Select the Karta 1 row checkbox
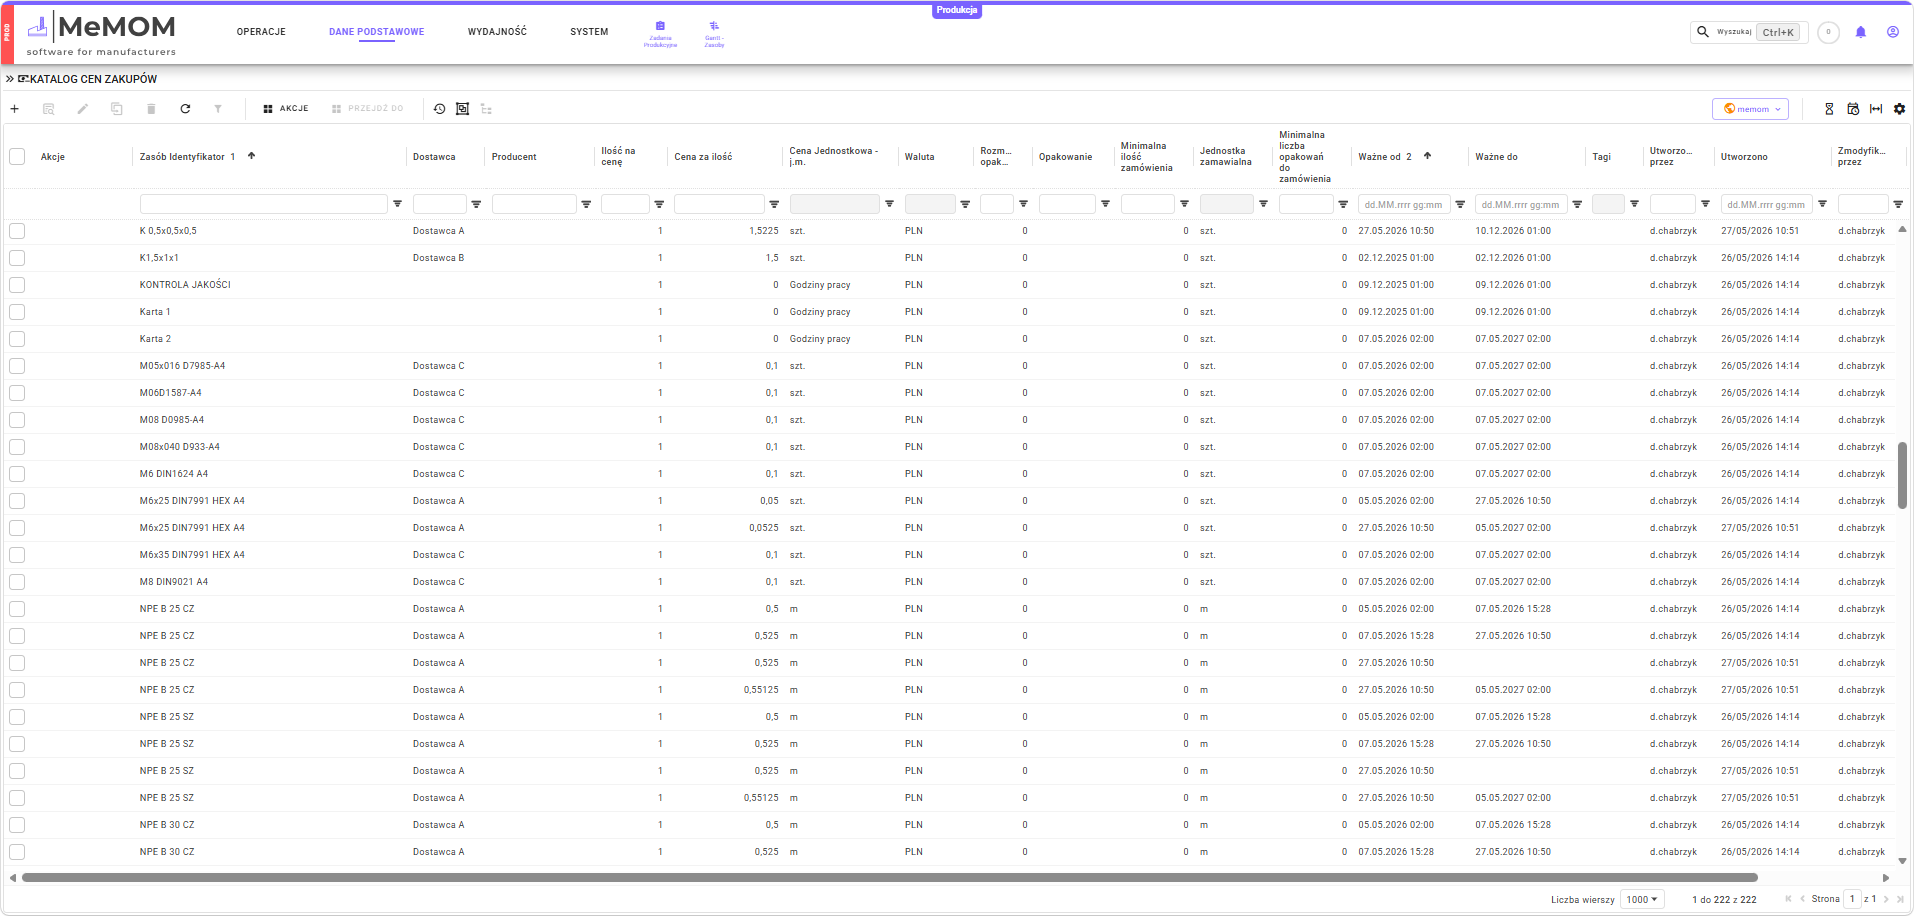1916x916 pixels. (17, 312)
